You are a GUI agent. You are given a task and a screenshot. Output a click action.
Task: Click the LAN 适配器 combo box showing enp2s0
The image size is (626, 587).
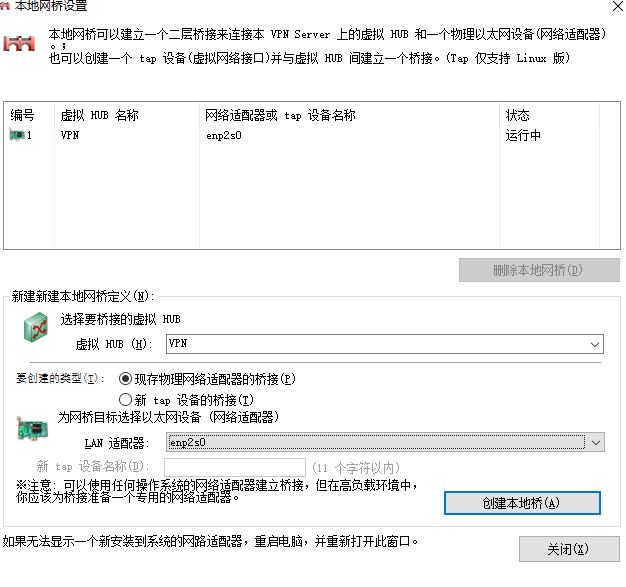(x=385, y=442)
